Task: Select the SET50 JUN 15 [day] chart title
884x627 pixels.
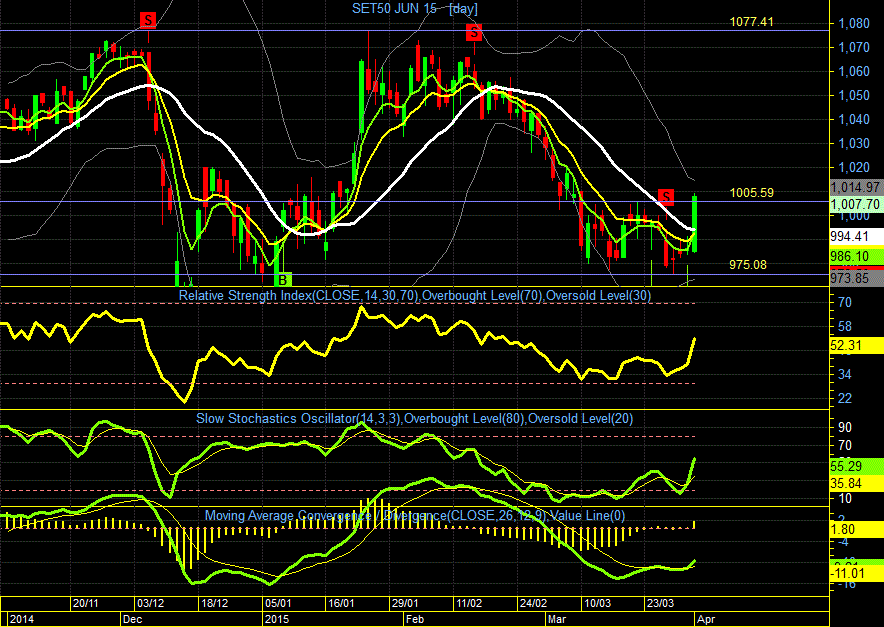Action: (415, 8)
